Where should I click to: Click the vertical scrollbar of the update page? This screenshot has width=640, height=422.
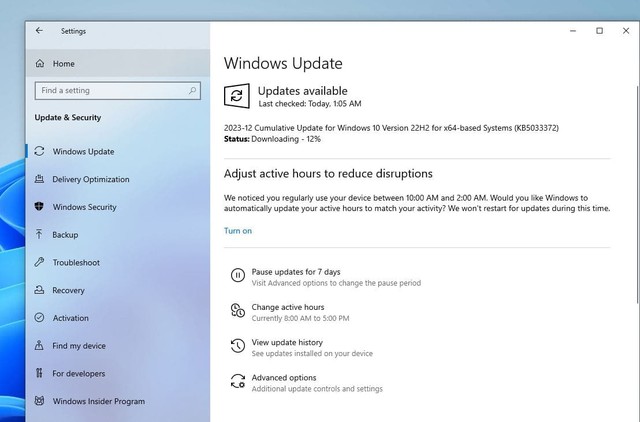pyautogui.click(x=638, y=195)
